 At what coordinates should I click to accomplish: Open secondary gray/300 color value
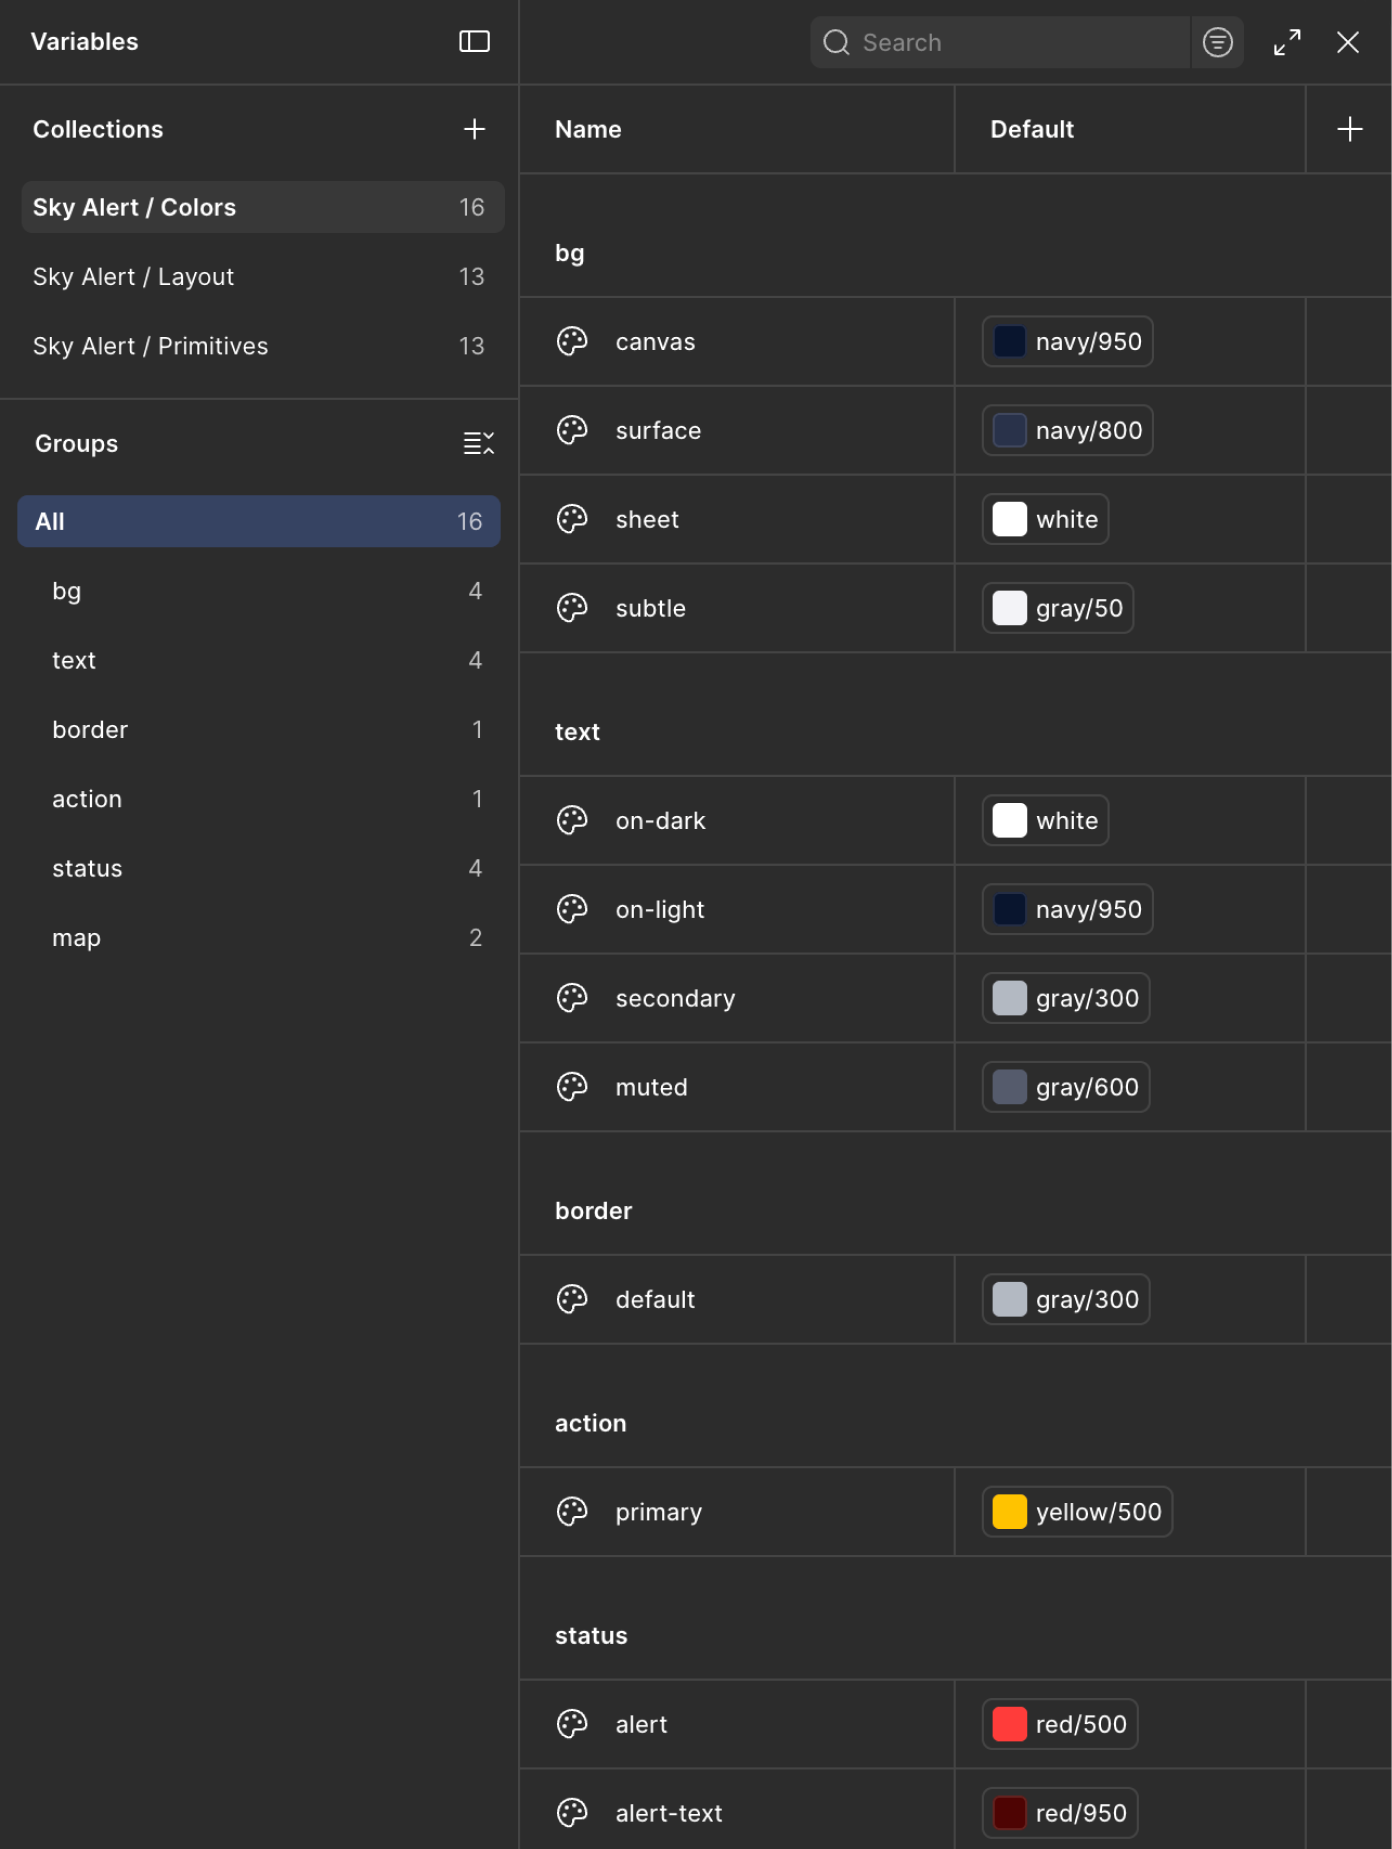point(1066,998)
